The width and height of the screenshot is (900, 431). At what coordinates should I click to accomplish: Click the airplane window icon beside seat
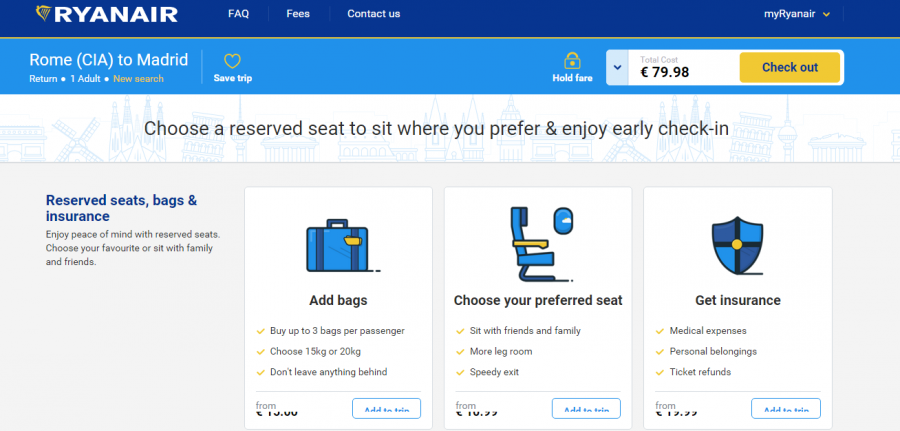coord(562,220)
